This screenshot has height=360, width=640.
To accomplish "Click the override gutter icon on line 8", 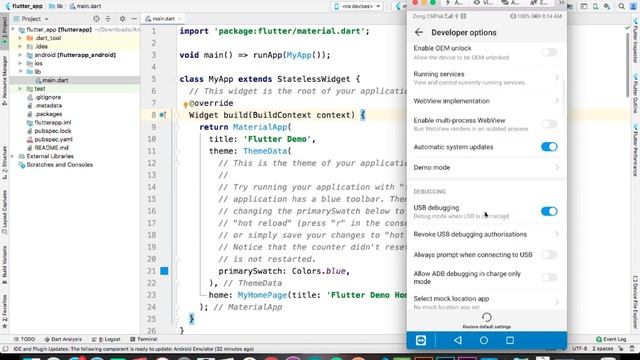I will pyautogui.click(x=163, y=115).
